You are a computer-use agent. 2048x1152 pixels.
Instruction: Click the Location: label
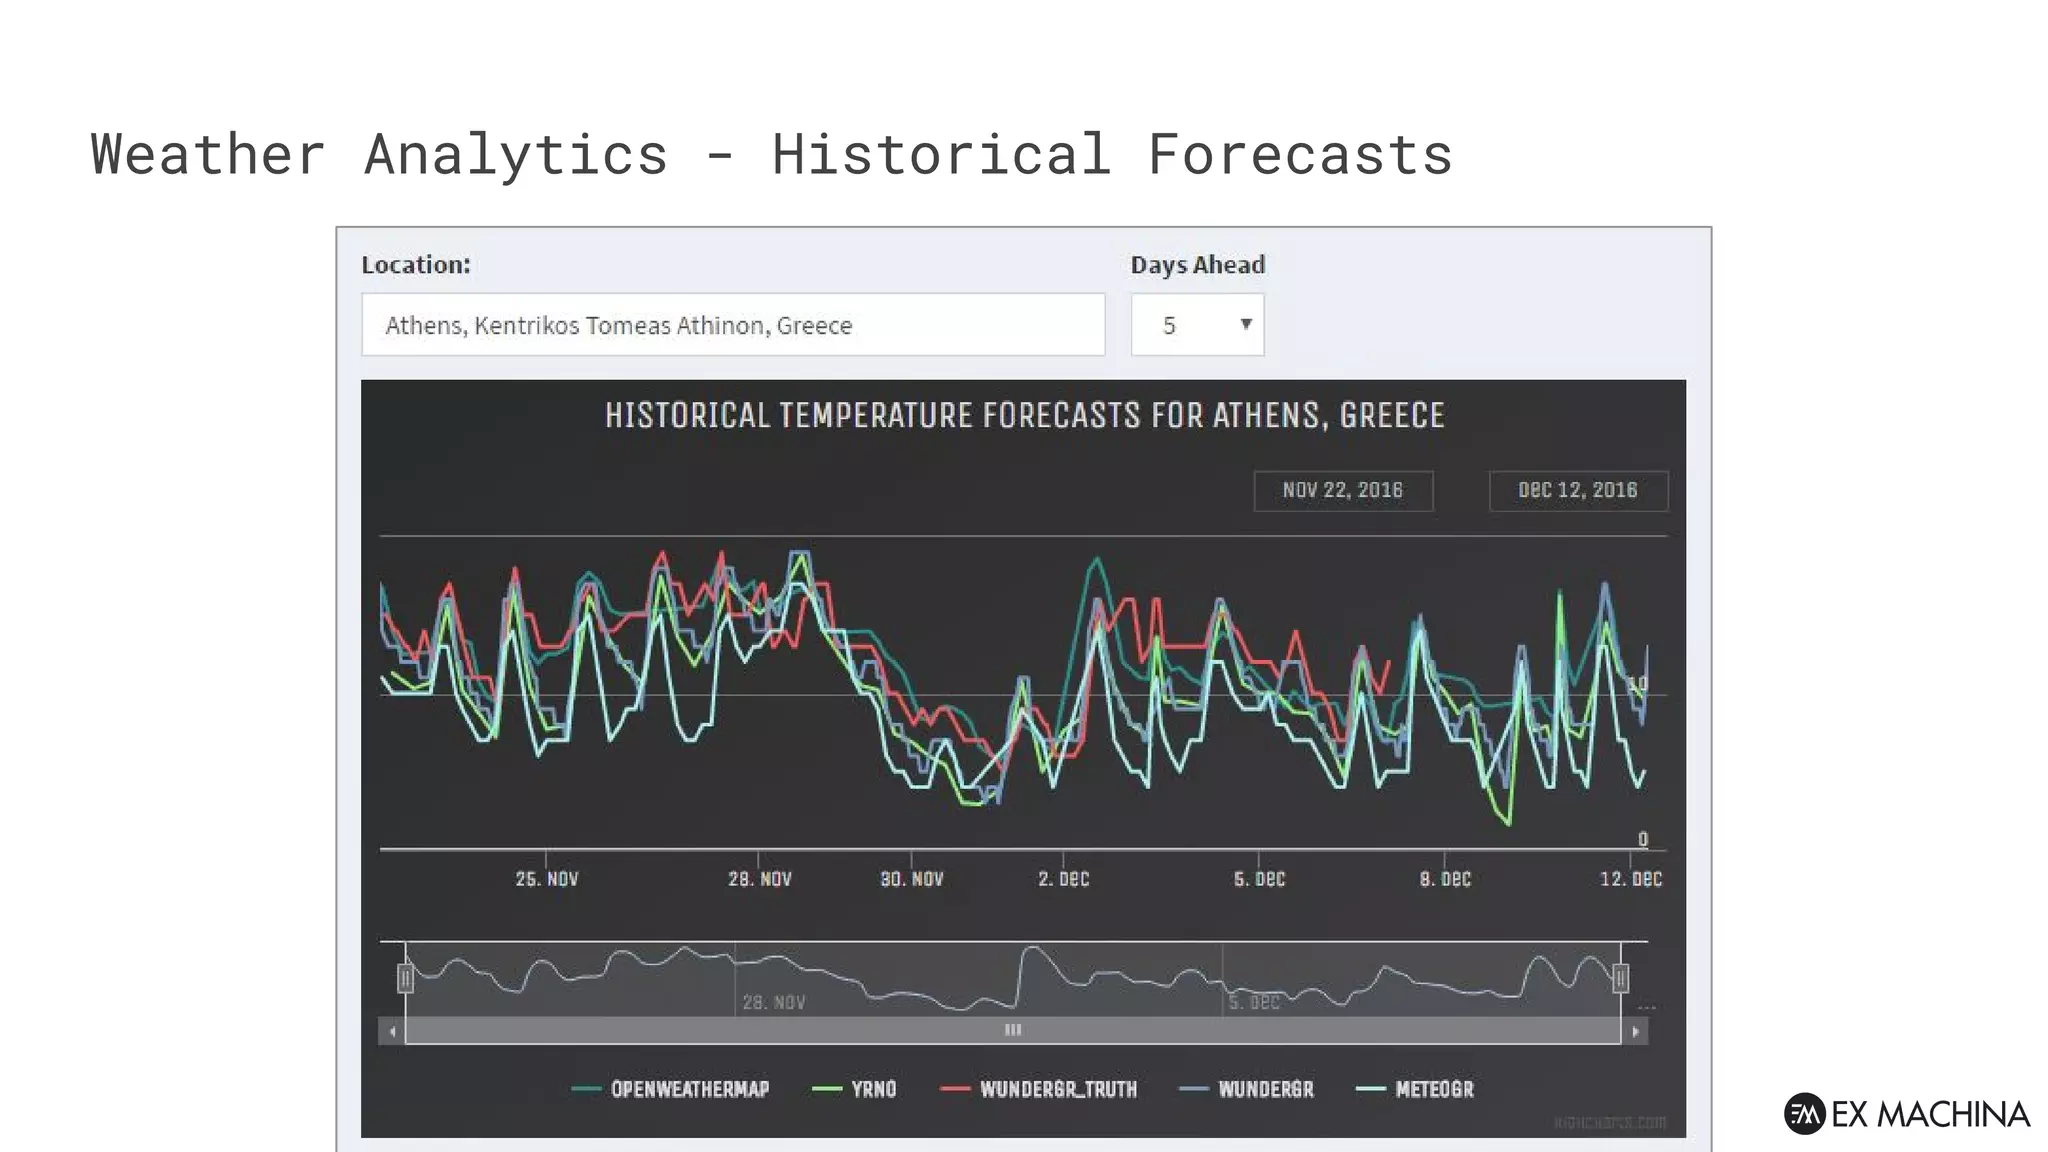[x=416, y=265]
